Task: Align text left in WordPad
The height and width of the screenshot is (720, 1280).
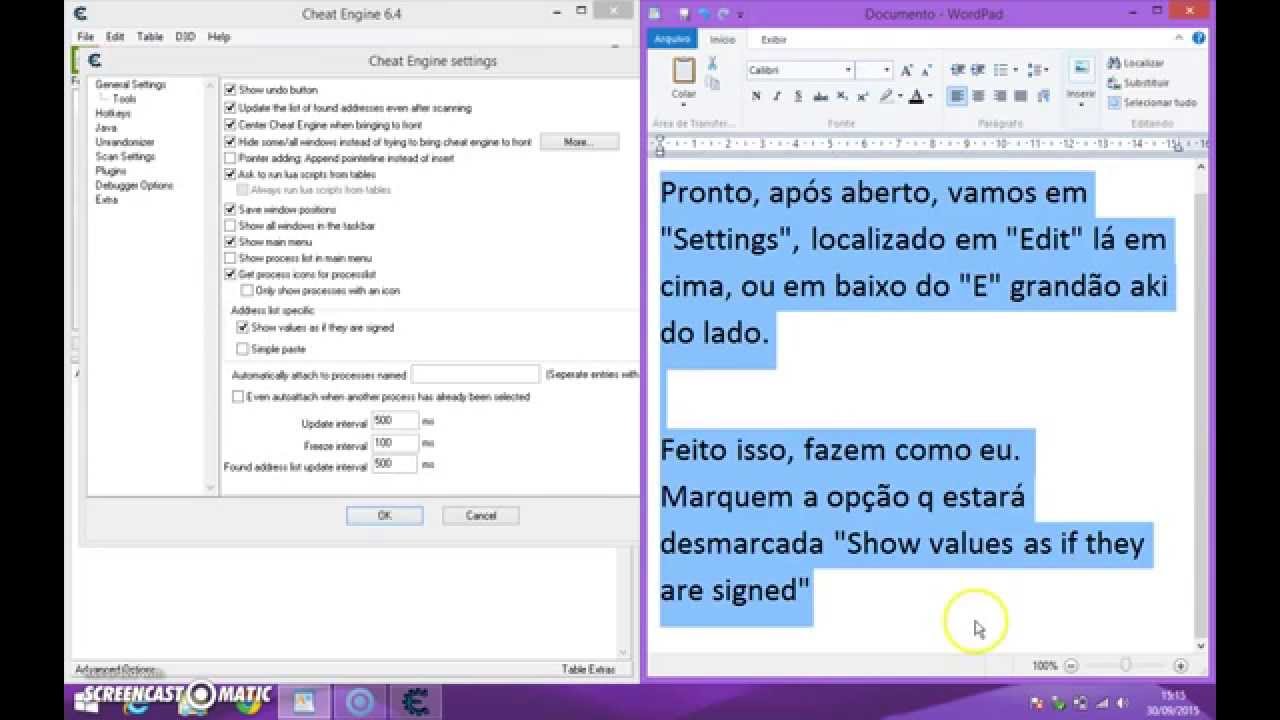Action: 957,96
